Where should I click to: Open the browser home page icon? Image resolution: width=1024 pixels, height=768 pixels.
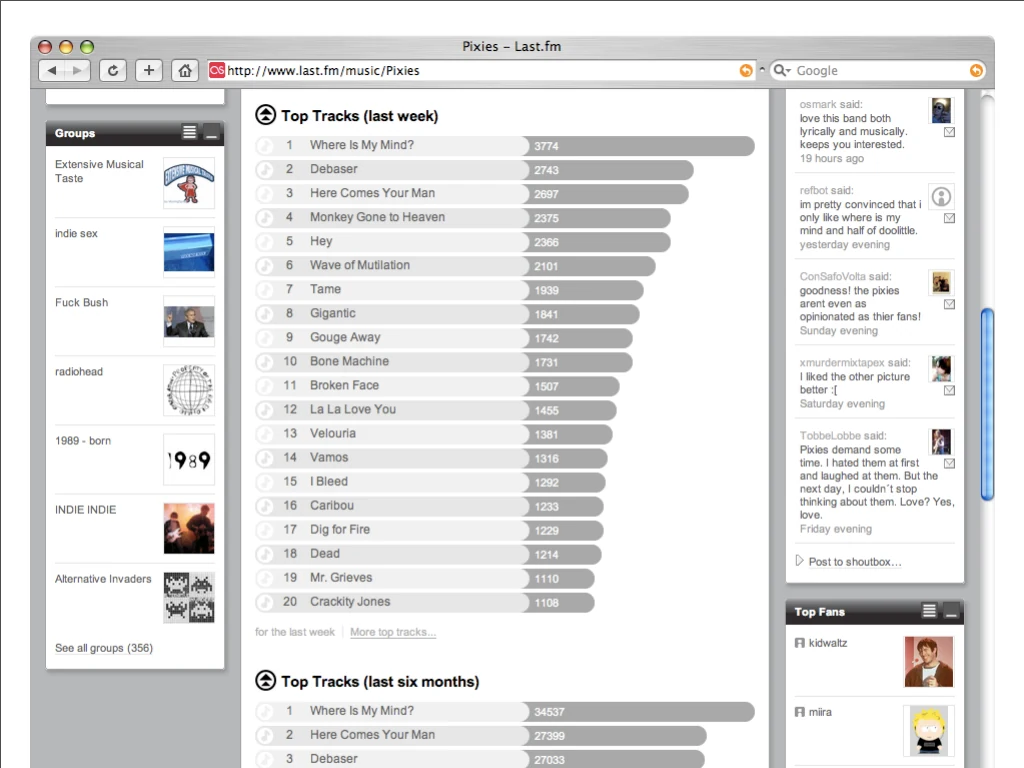[185, 71]
